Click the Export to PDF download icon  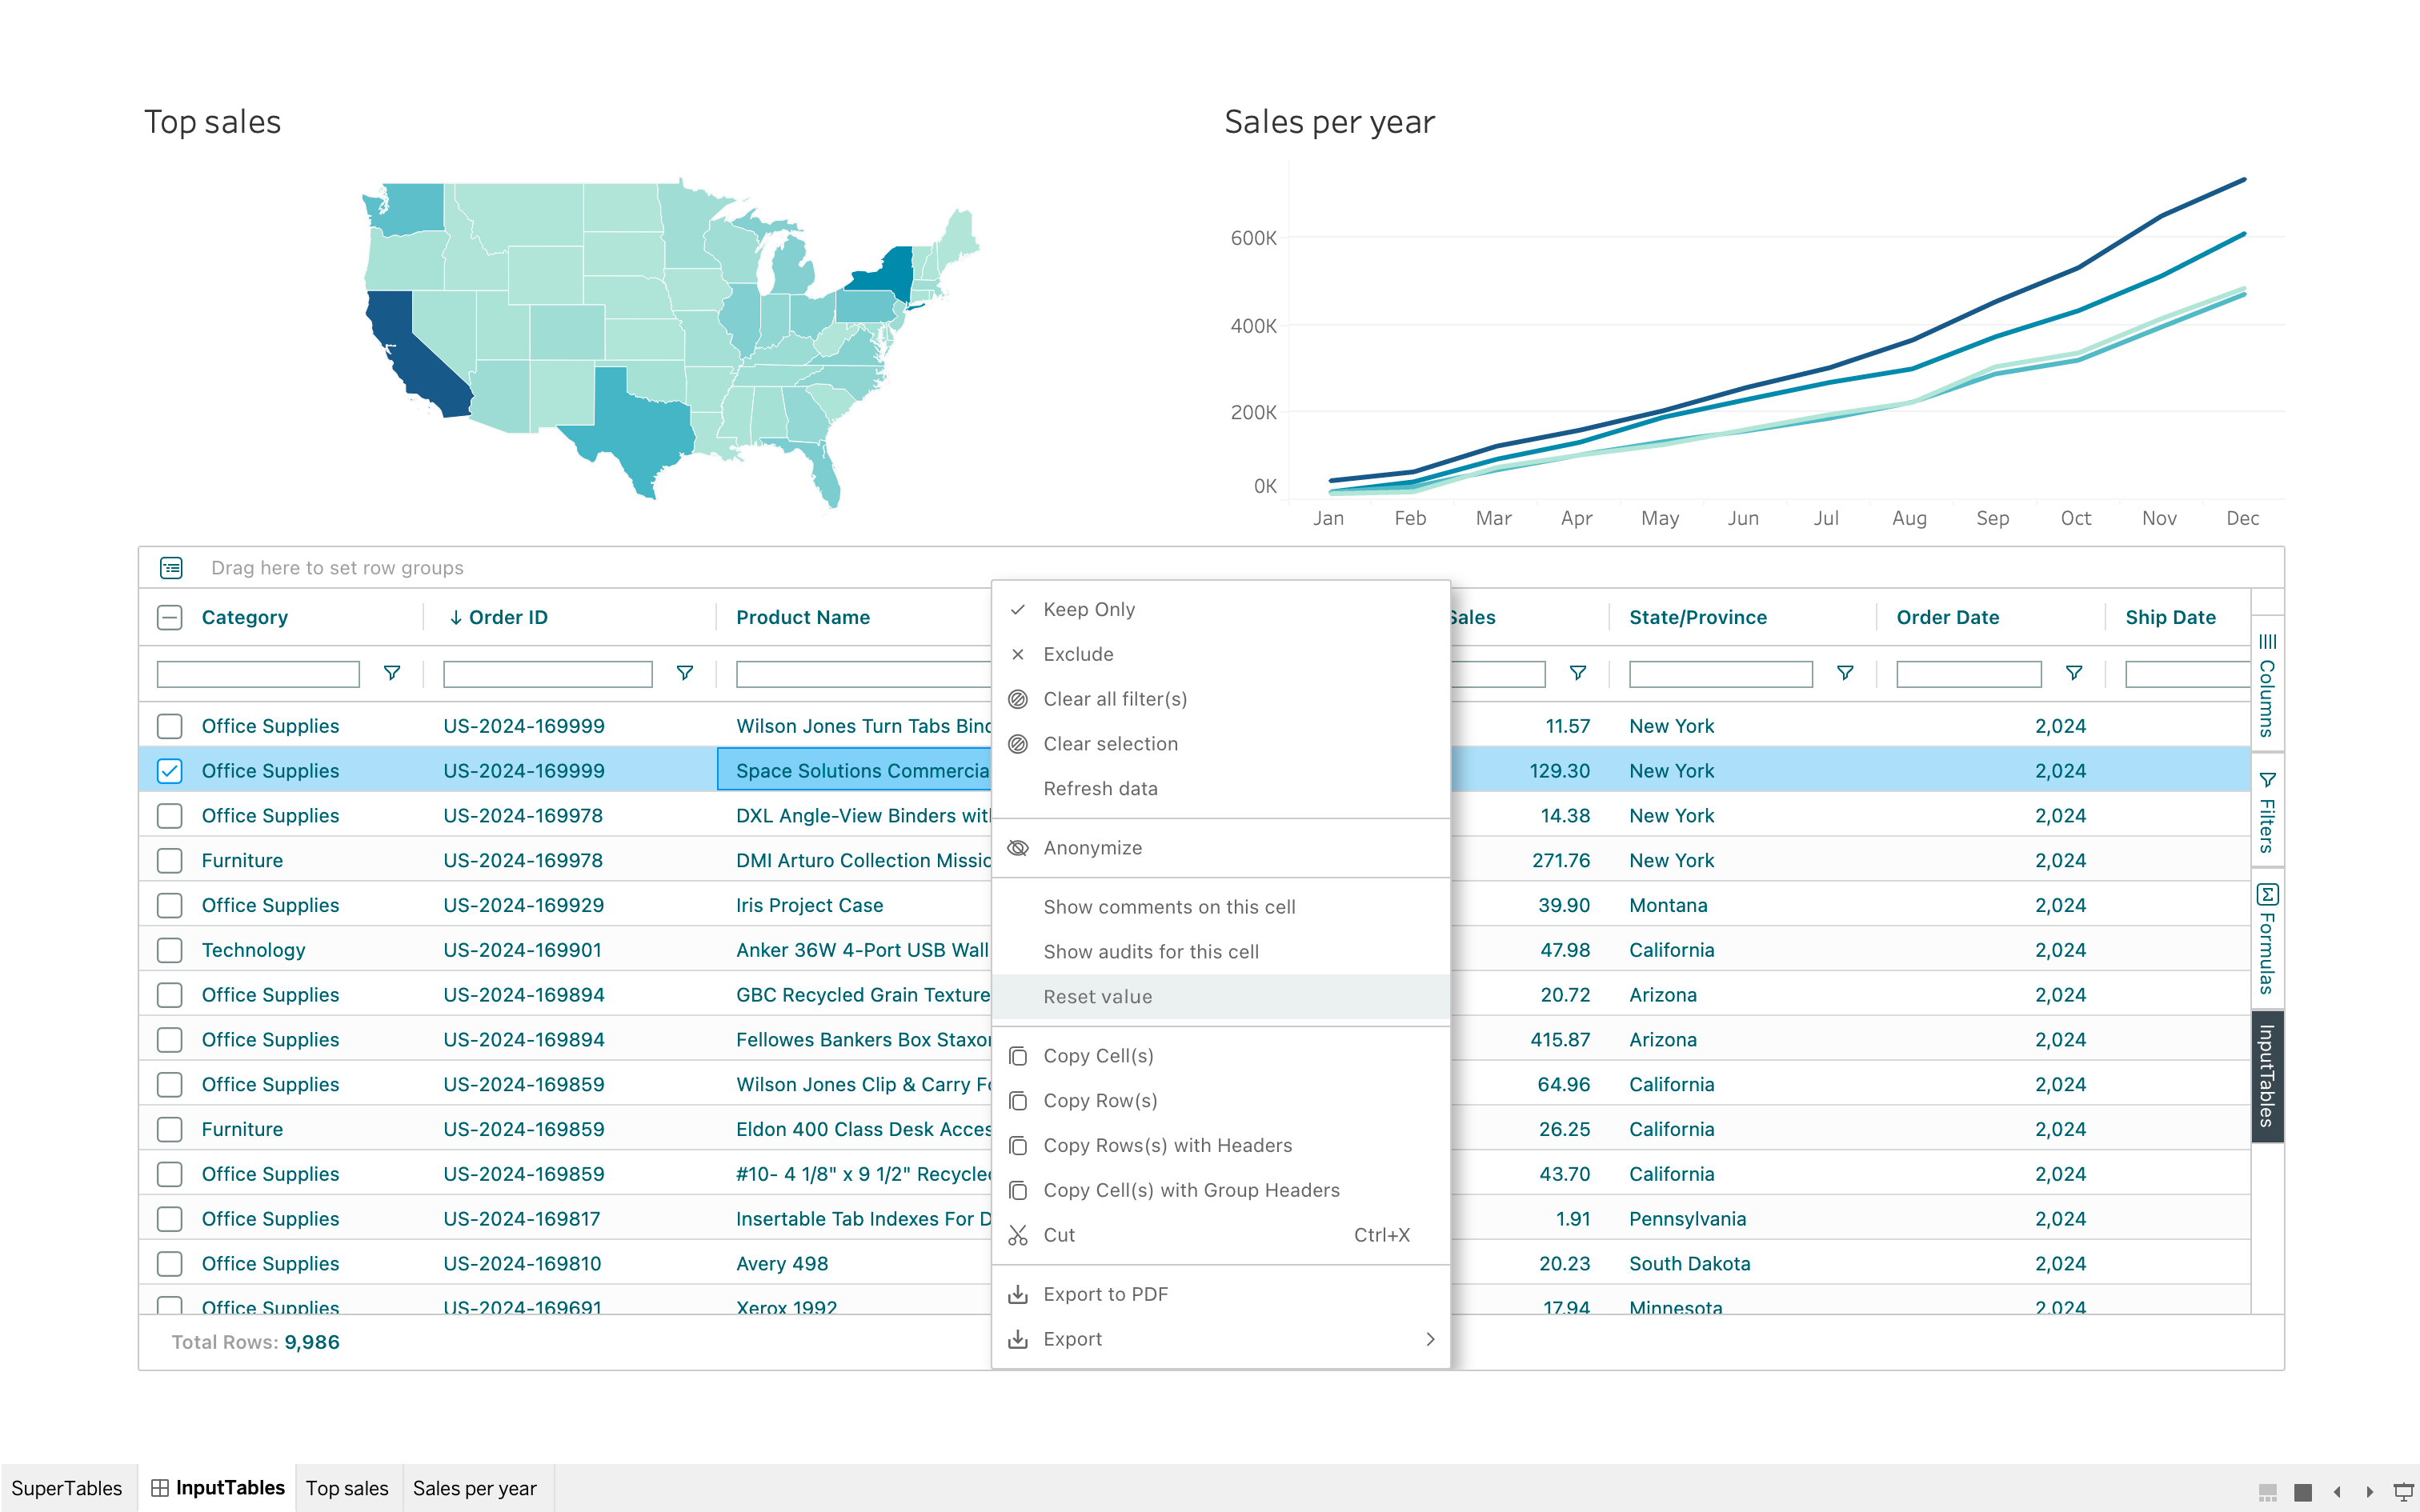point(1018,1294)
